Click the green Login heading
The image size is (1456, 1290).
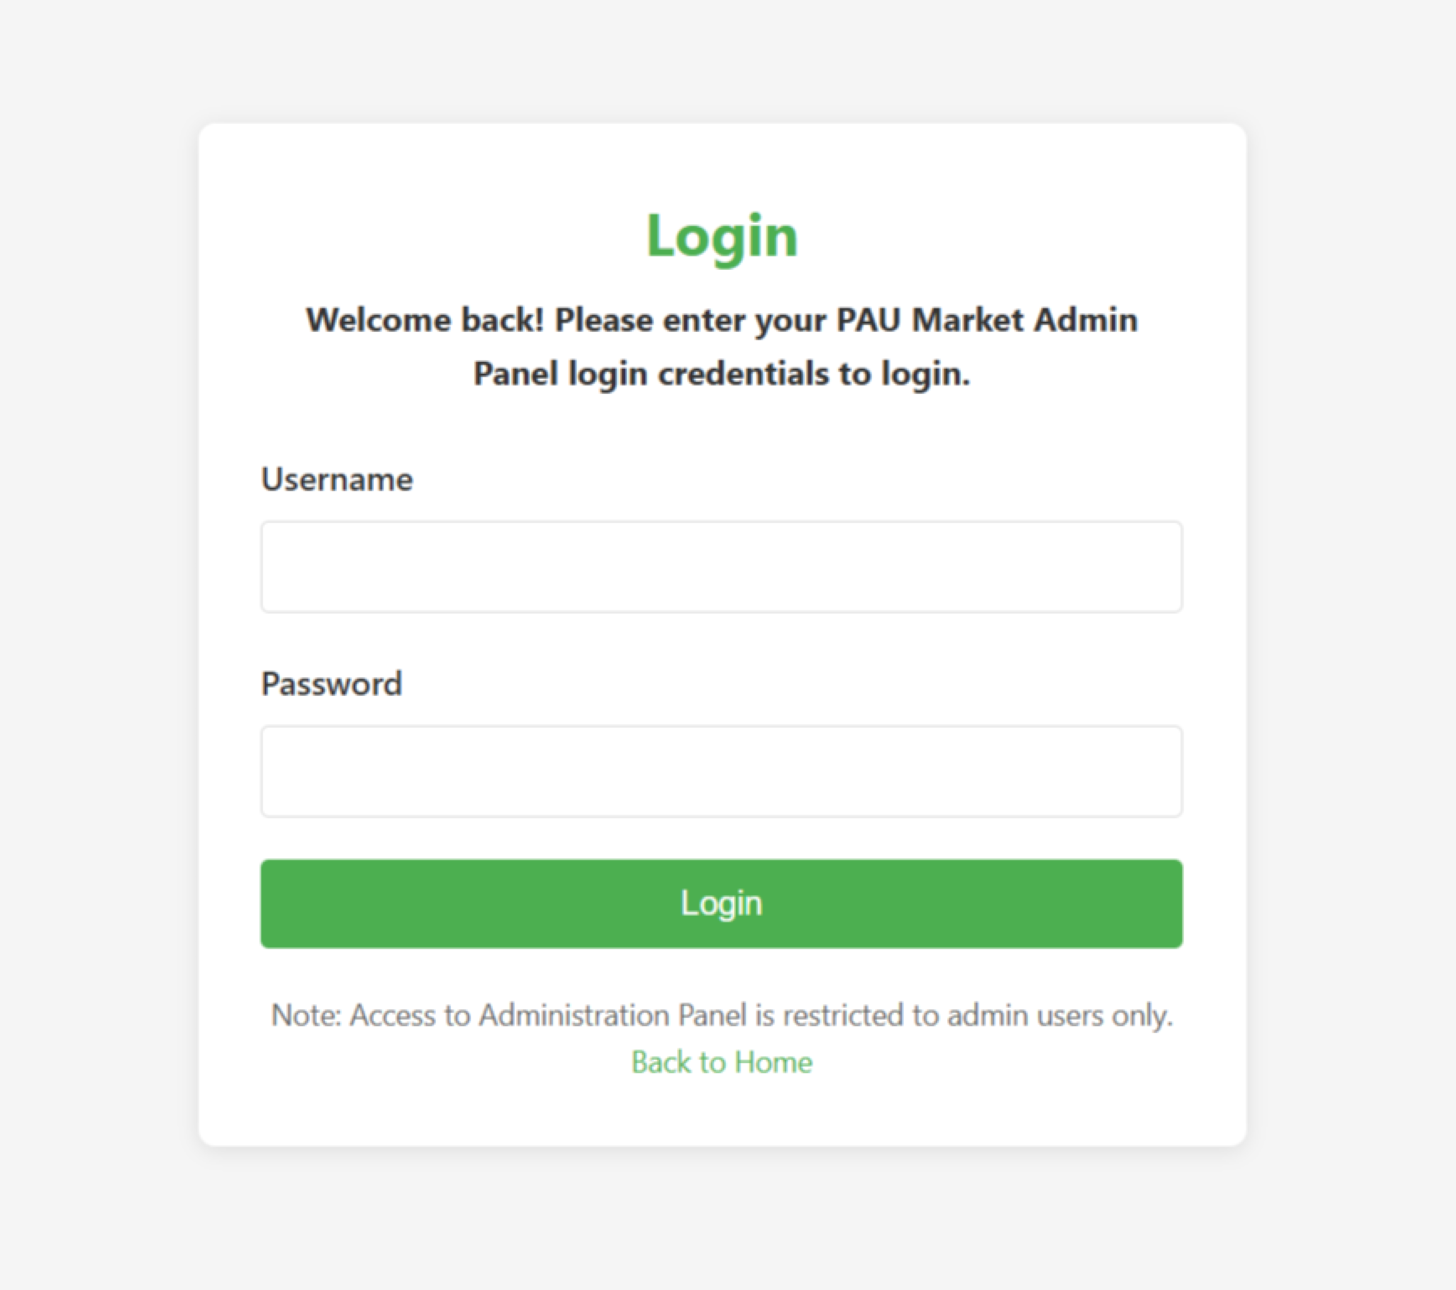click(721, 236)
